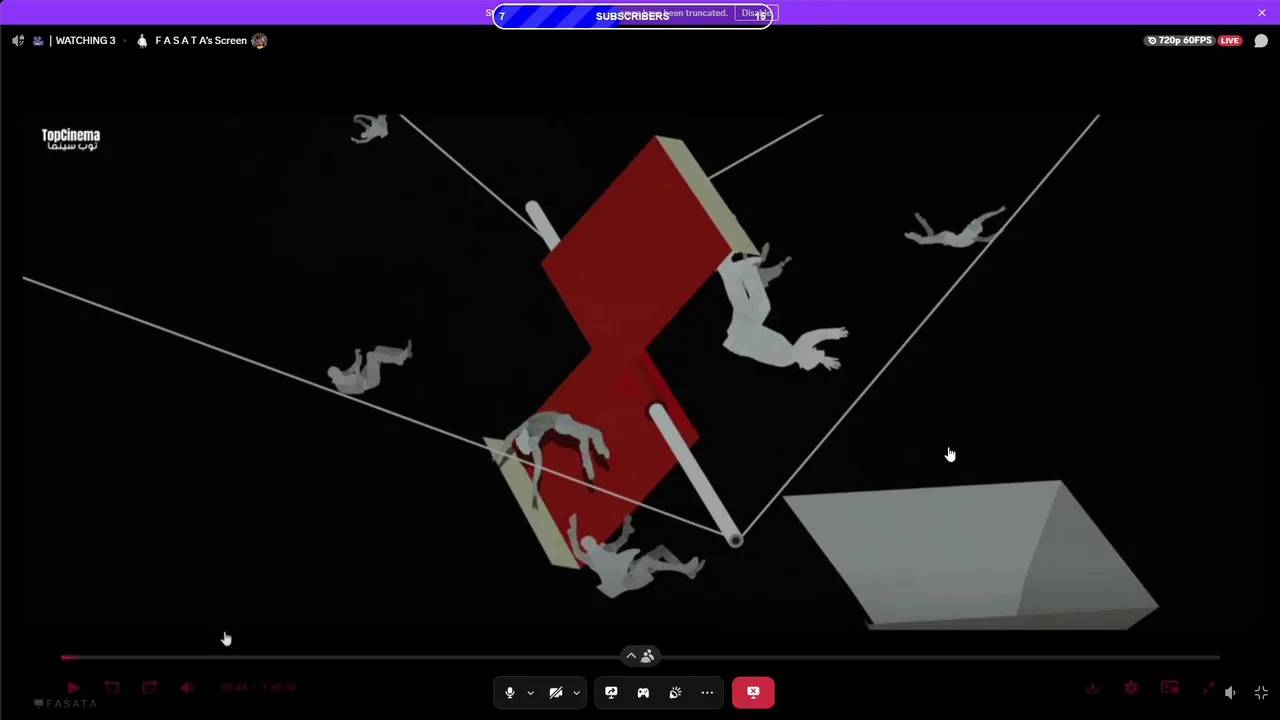Toggle the microphone mute
The image size is (1280, 720).
pos(510,692)
